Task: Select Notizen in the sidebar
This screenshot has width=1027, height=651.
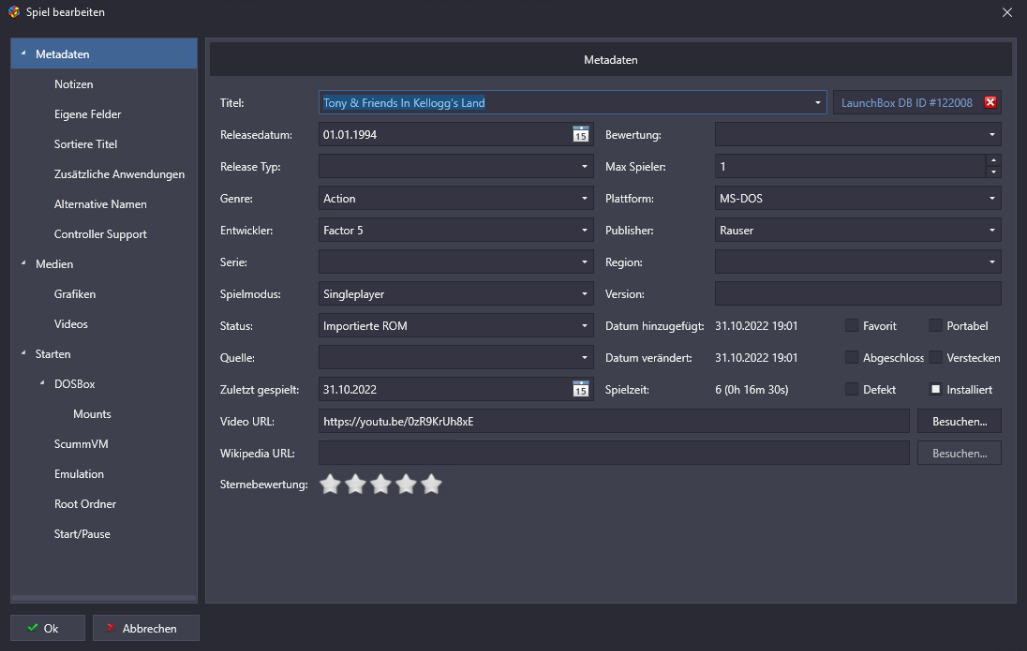Action: 74,84
